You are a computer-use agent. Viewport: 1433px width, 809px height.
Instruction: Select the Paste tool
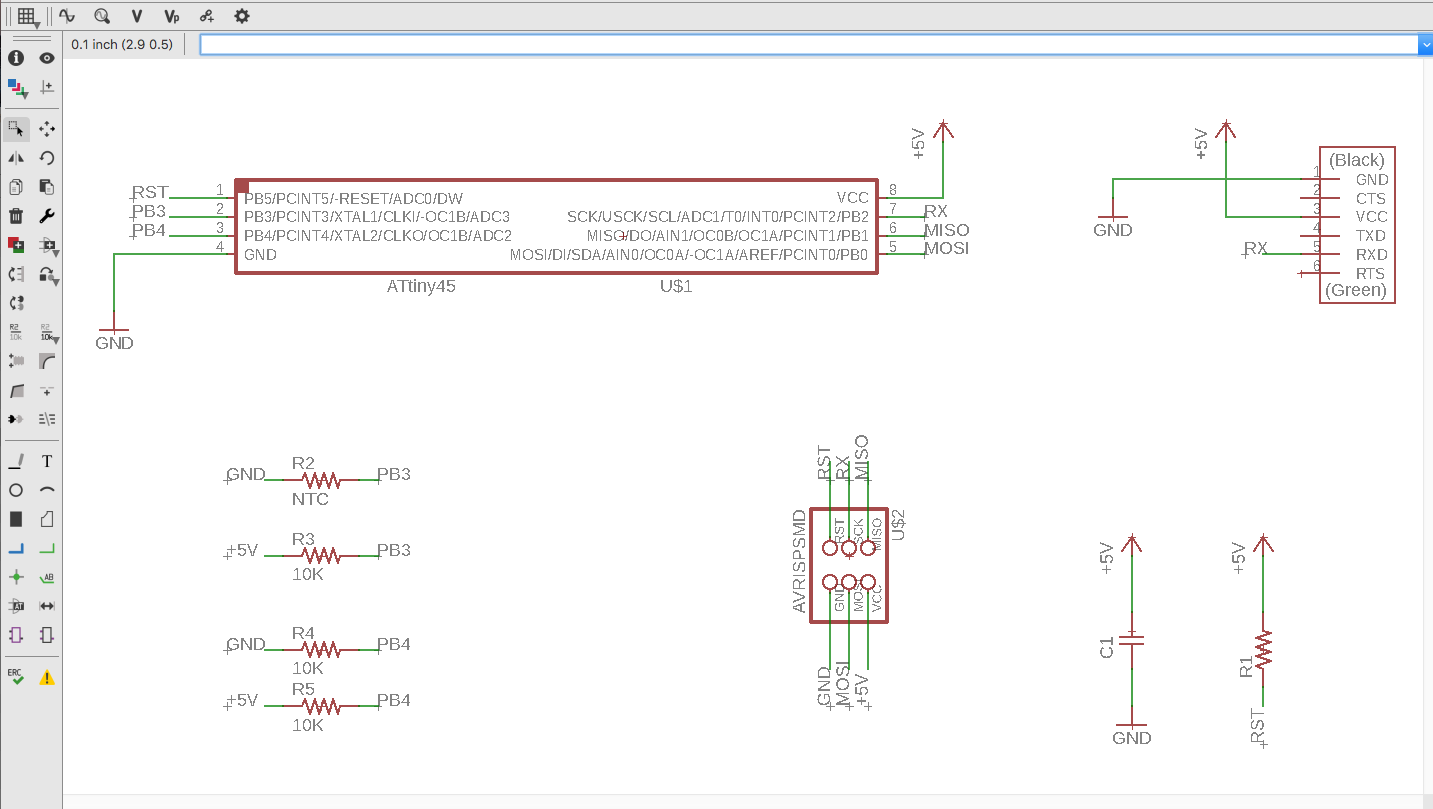tap(46, 187)
